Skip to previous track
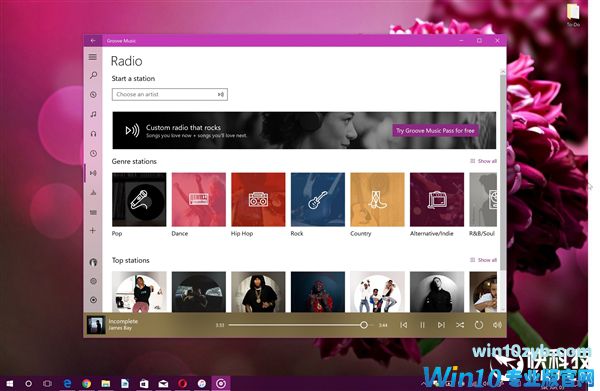 (x=403, y=325)
